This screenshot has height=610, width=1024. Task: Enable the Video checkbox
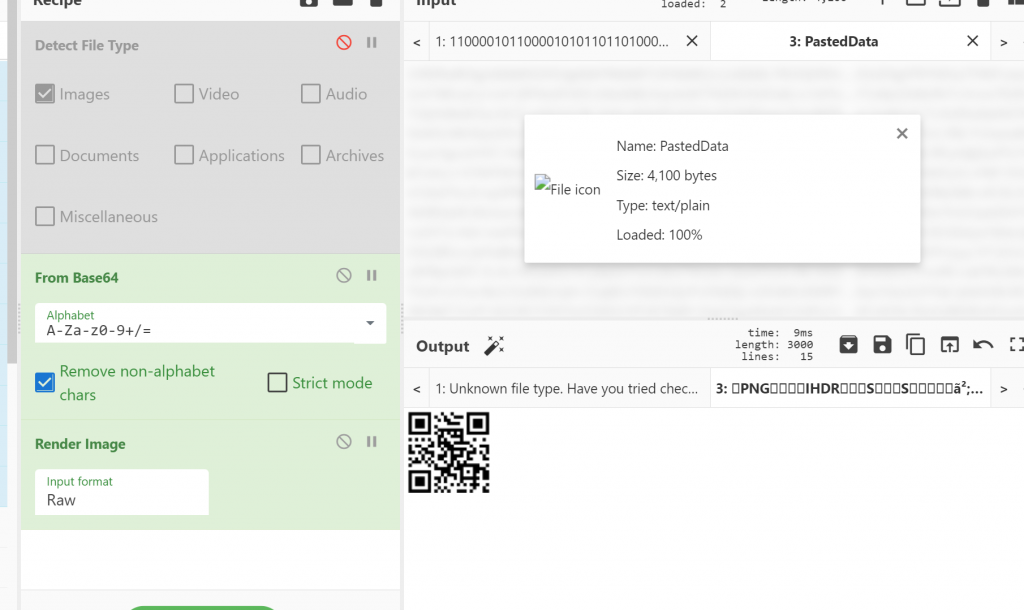coord(184,94)
